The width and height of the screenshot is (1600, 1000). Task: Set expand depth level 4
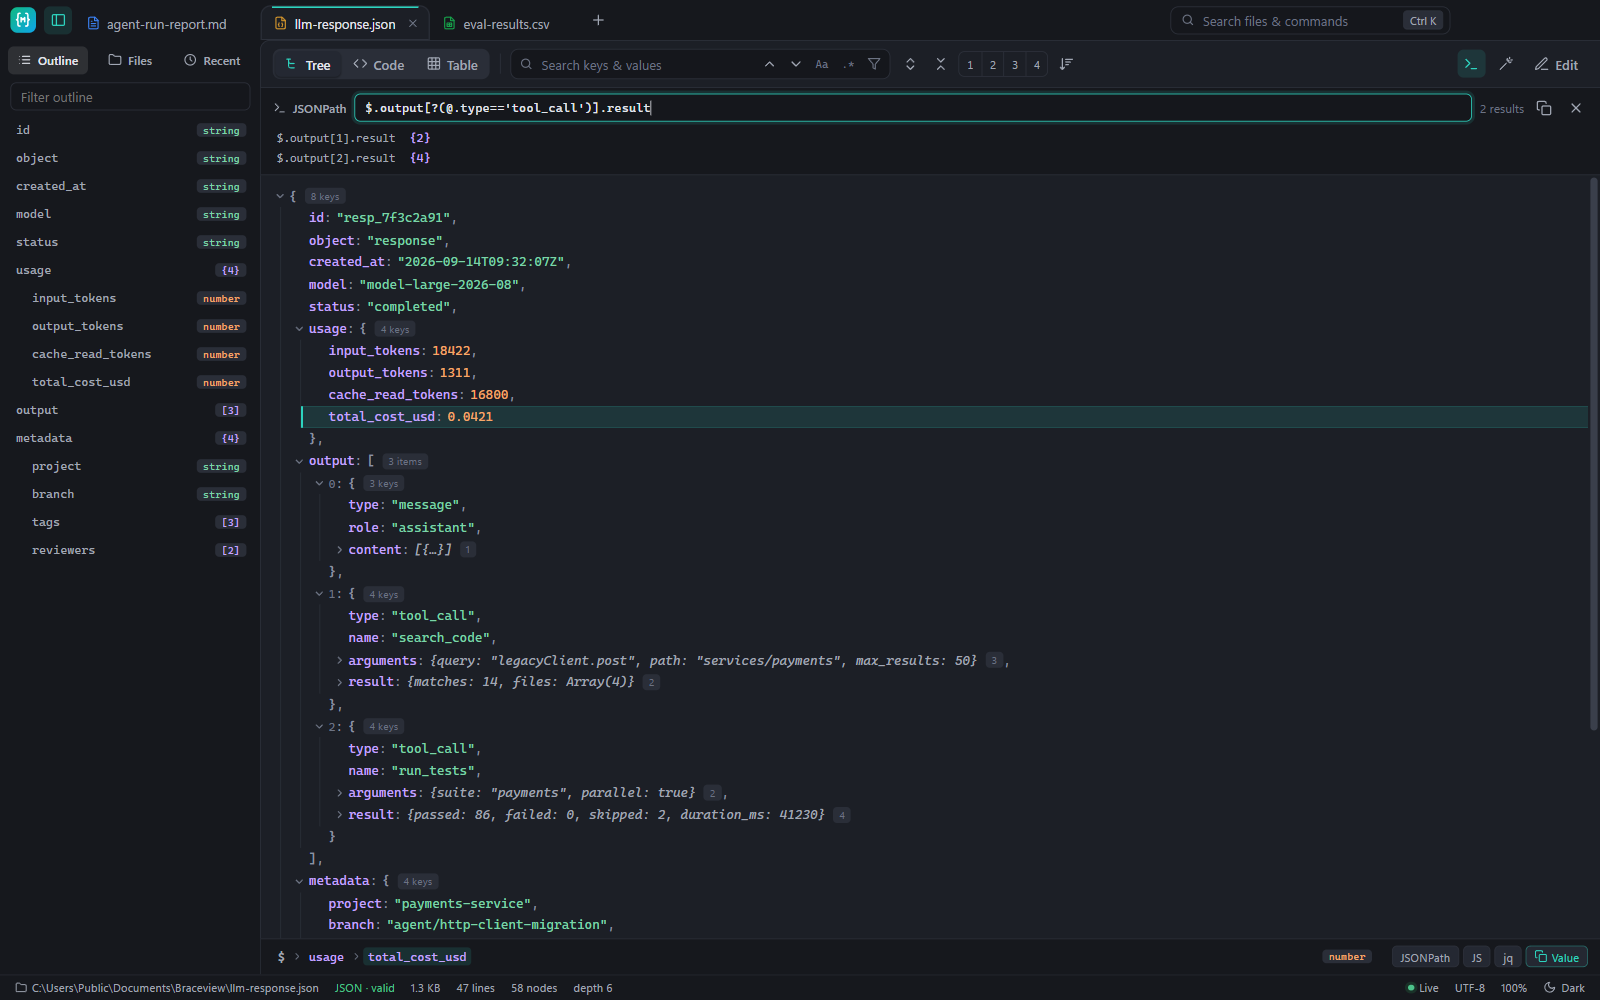click(1037, 65)
